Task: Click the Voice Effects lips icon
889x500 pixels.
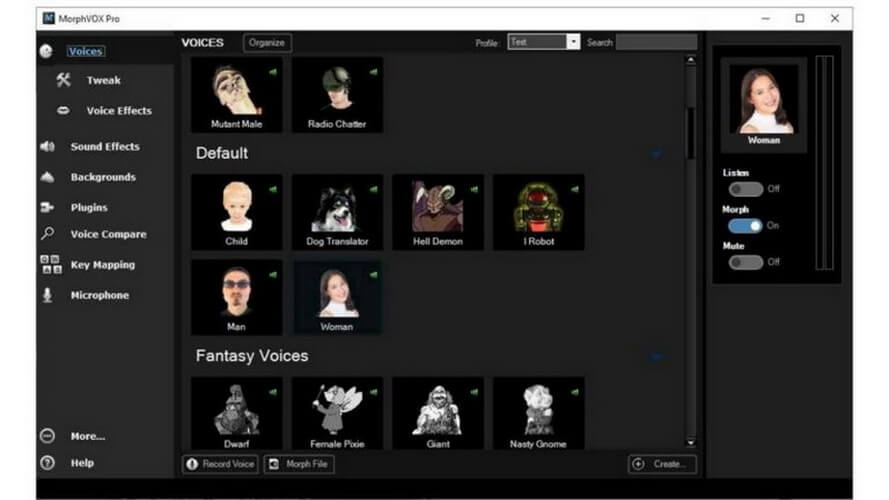Action: 64,111
